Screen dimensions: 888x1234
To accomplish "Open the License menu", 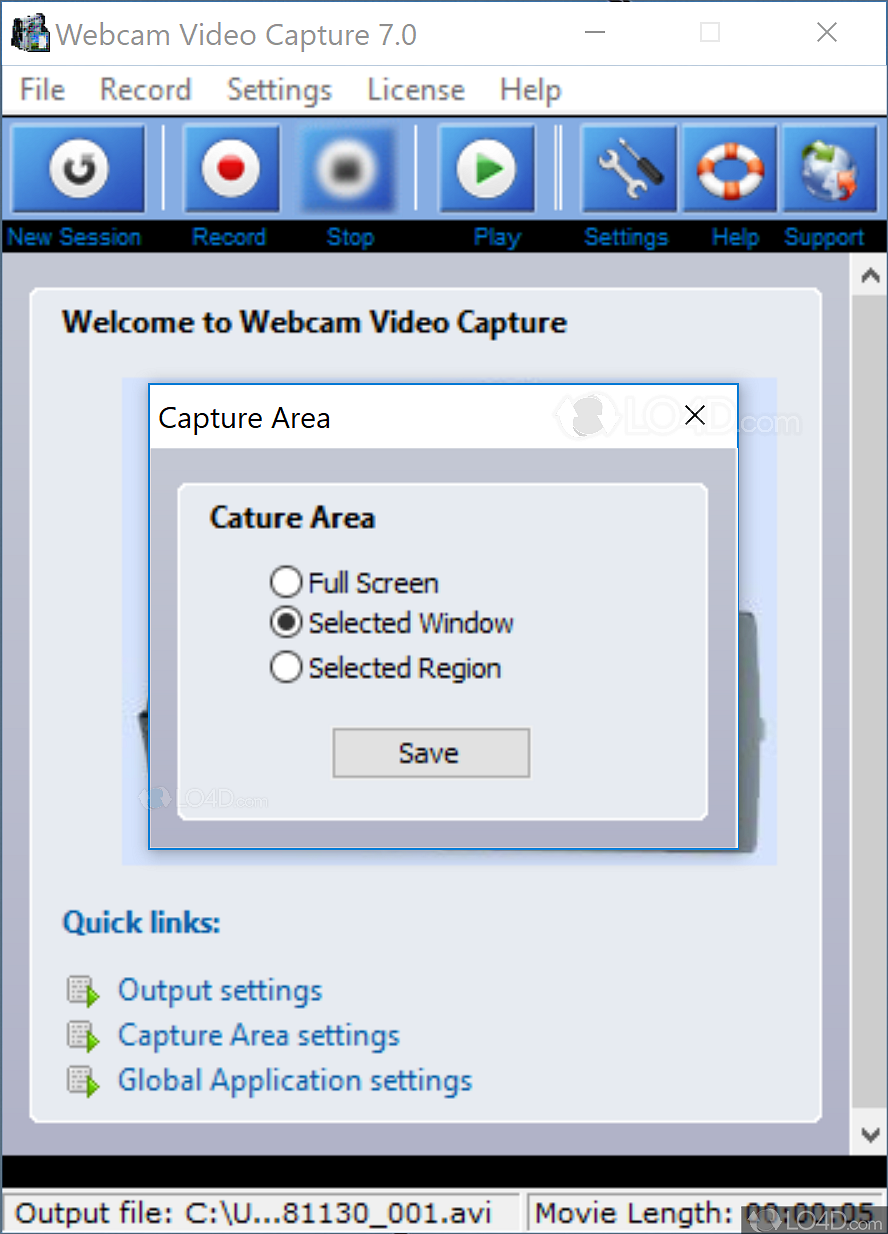I will click(x=415, y=89).
